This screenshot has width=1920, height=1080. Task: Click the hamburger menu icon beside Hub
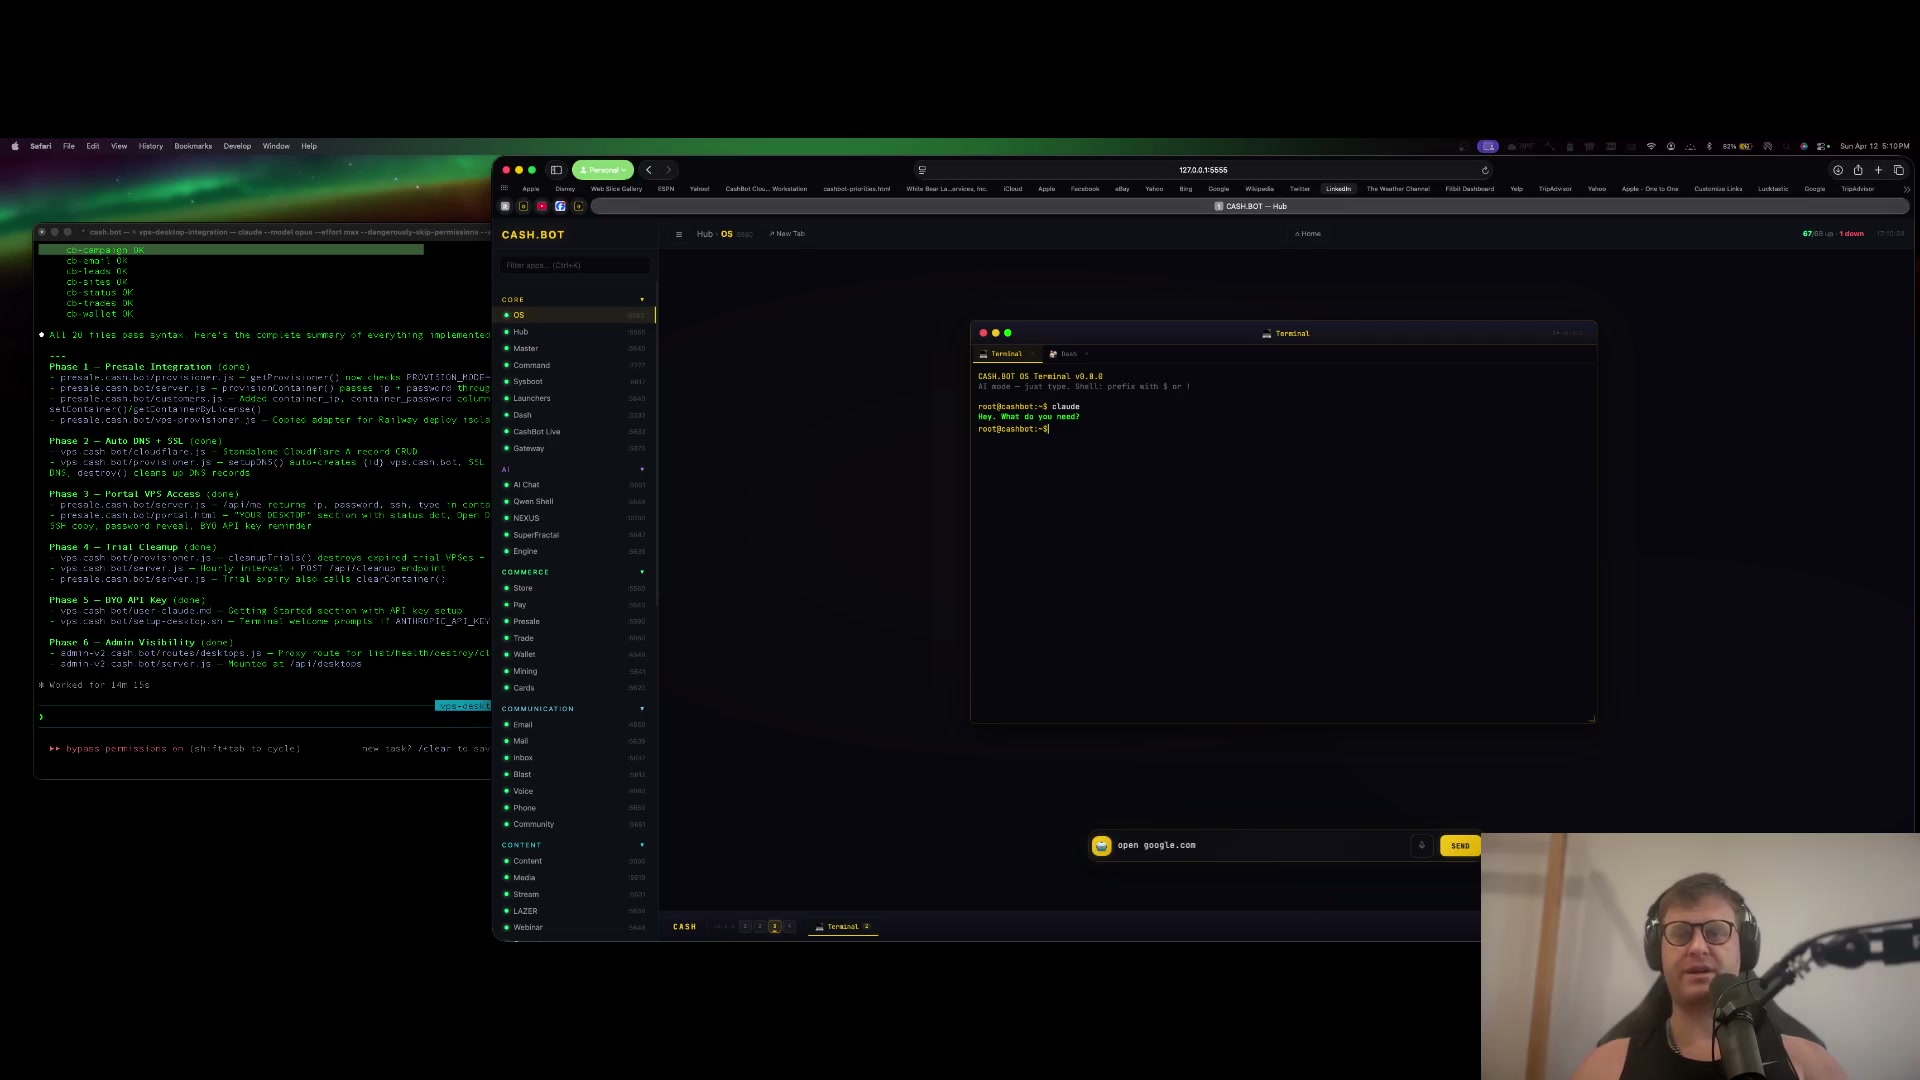tap(679, 234)
